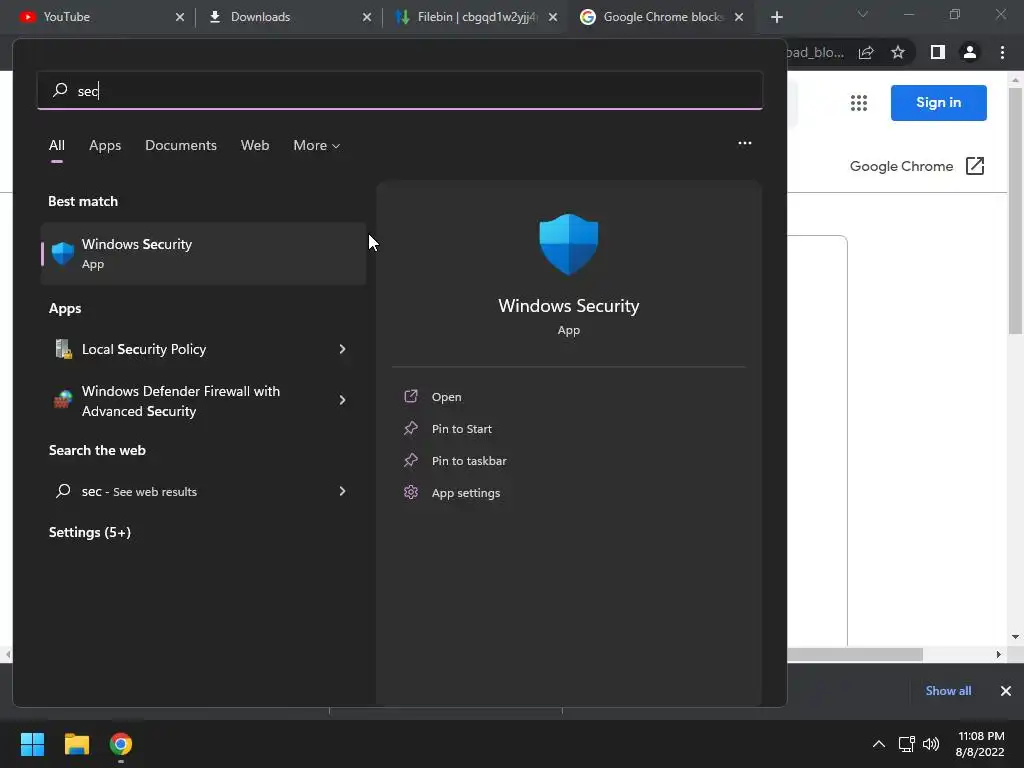Click the Chrome taskbar icon
The width and height of the screenshot is (1024, 768).
coord(121,744)
